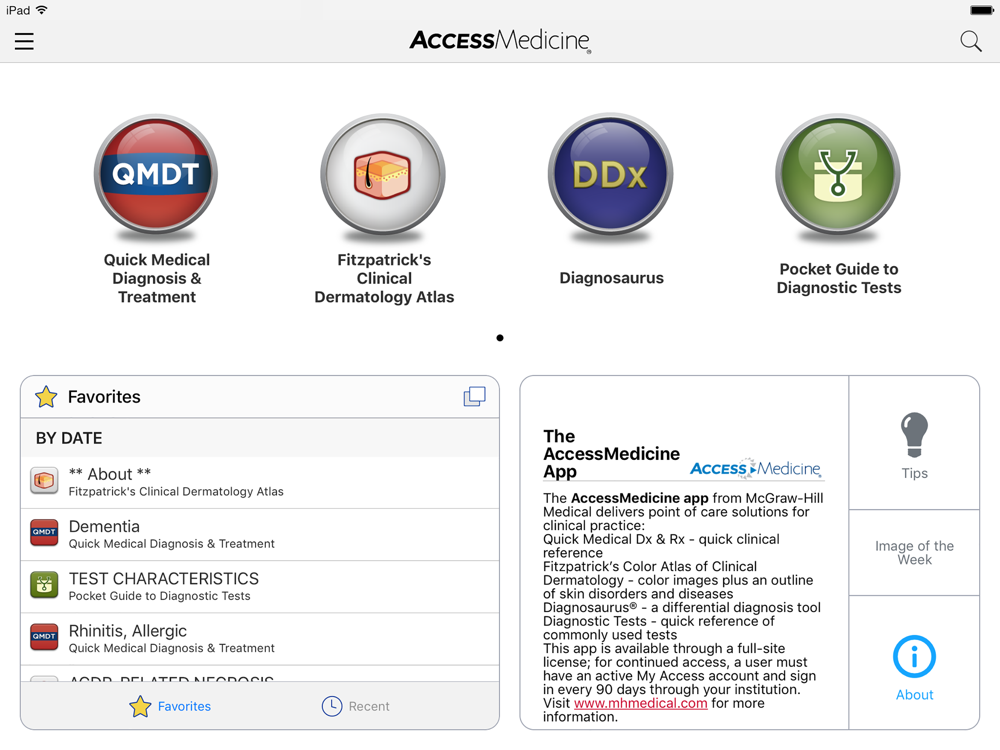Click the Tips label
Viewport: 1000px width, 750px height.
[915, 473]
